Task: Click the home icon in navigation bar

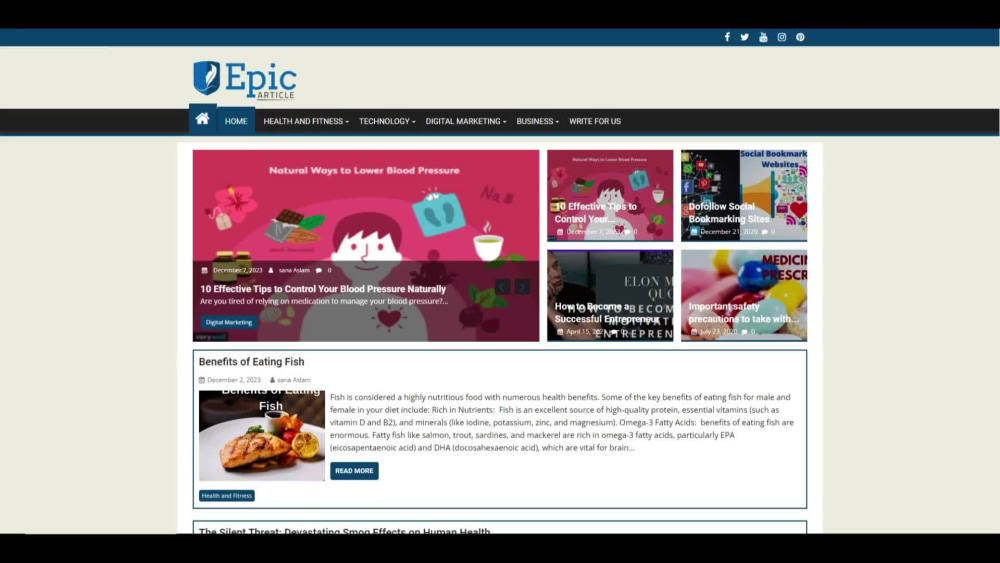Action: tap(203, 119)
